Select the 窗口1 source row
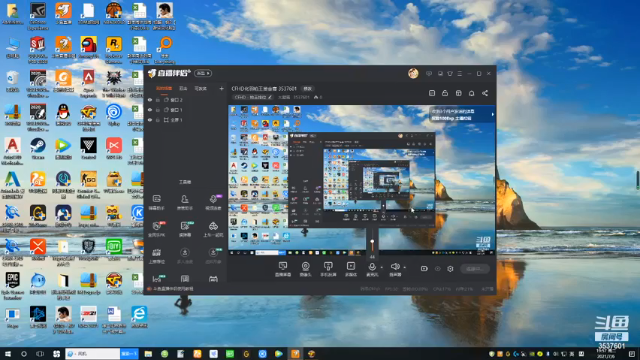 pos(186,110)
